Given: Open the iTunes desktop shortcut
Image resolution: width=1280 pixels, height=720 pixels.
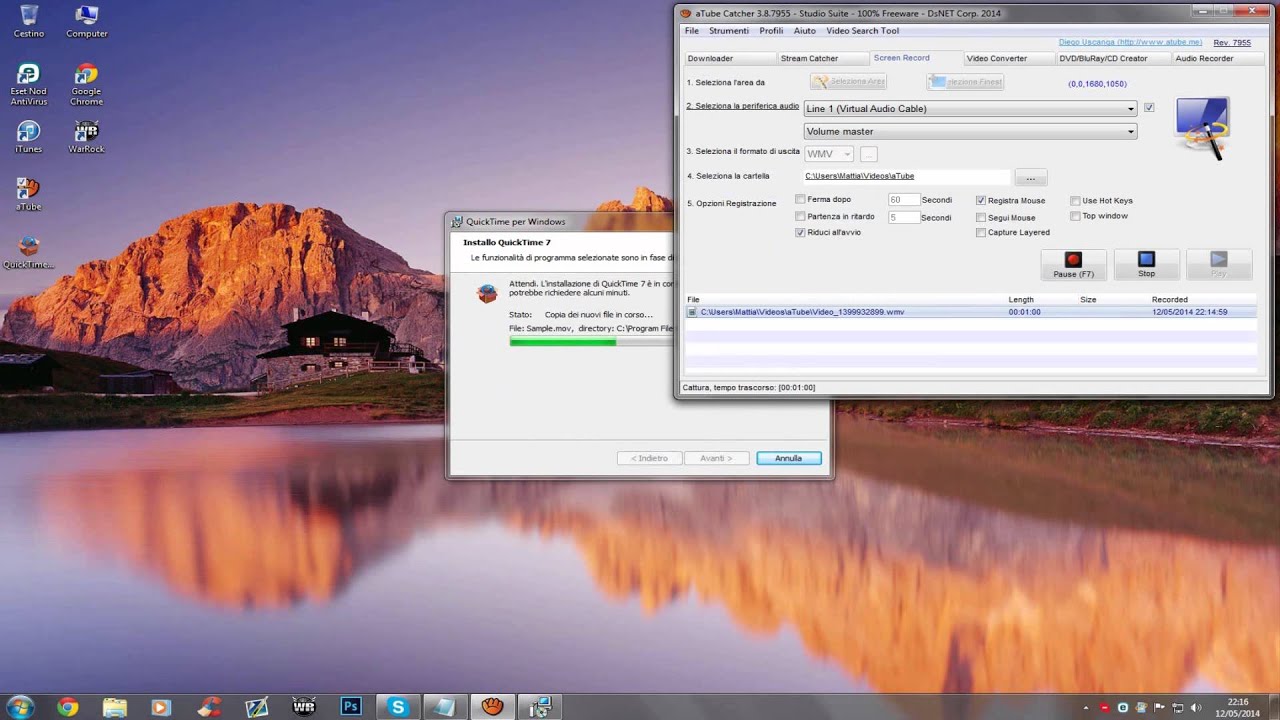Looking at the screenshot, I should [29, 137].
